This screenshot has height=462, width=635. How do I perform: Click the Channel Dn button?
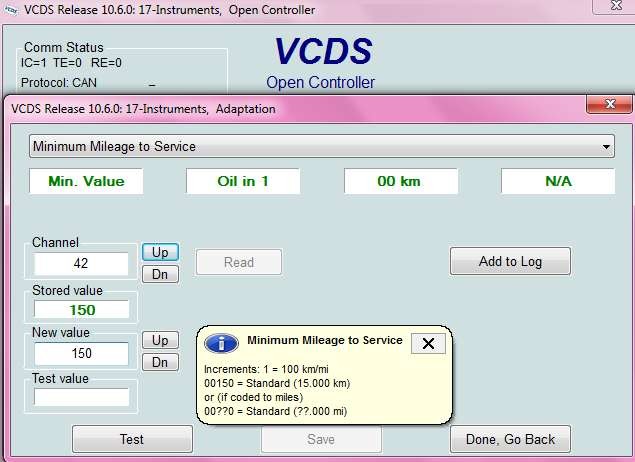coord(160,274)
